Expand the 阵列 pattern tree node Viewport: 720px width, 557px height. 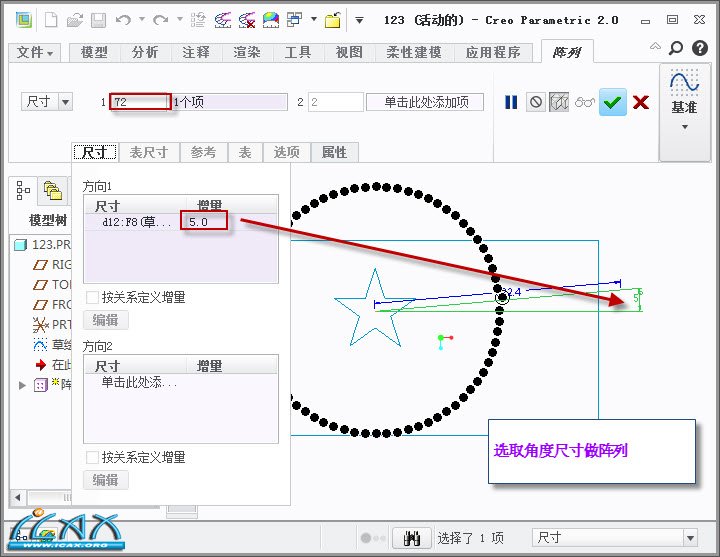pos(22,385)
